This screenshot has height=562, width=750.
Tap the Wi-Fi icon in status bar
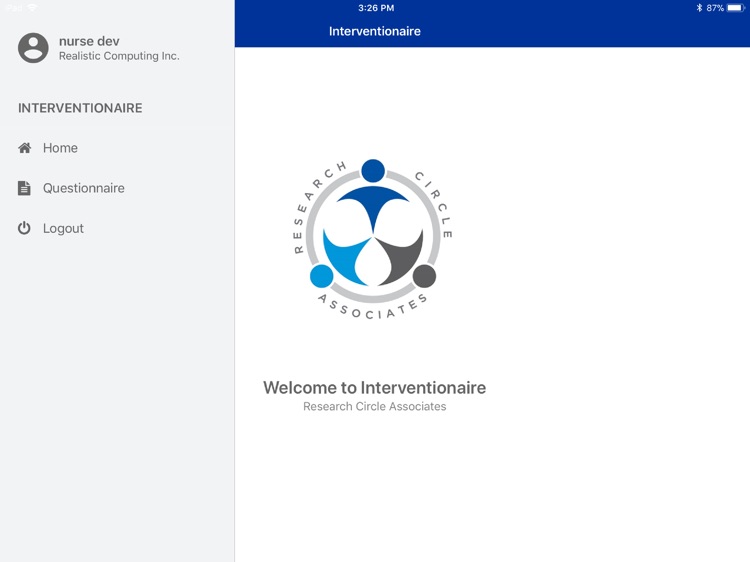(32, 8)
